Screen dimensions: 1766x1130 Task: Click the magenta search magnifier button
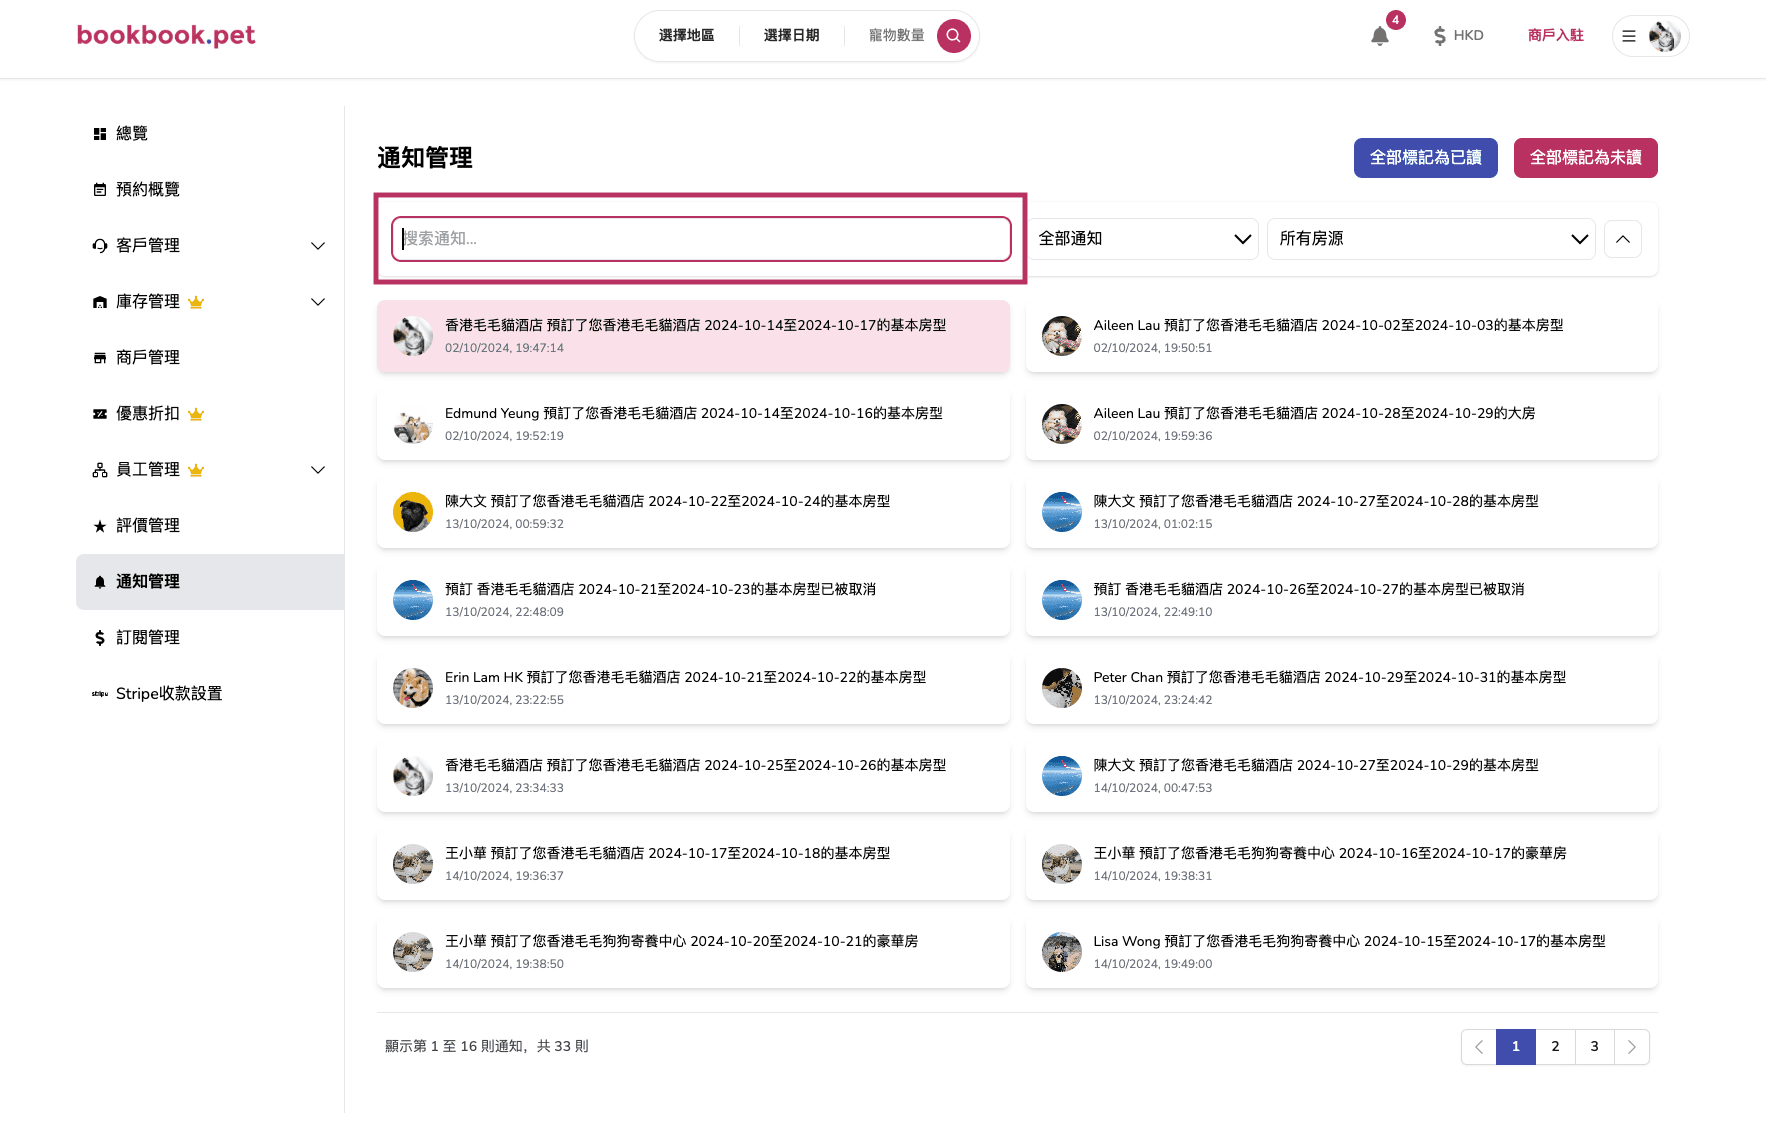coord(953,36)
